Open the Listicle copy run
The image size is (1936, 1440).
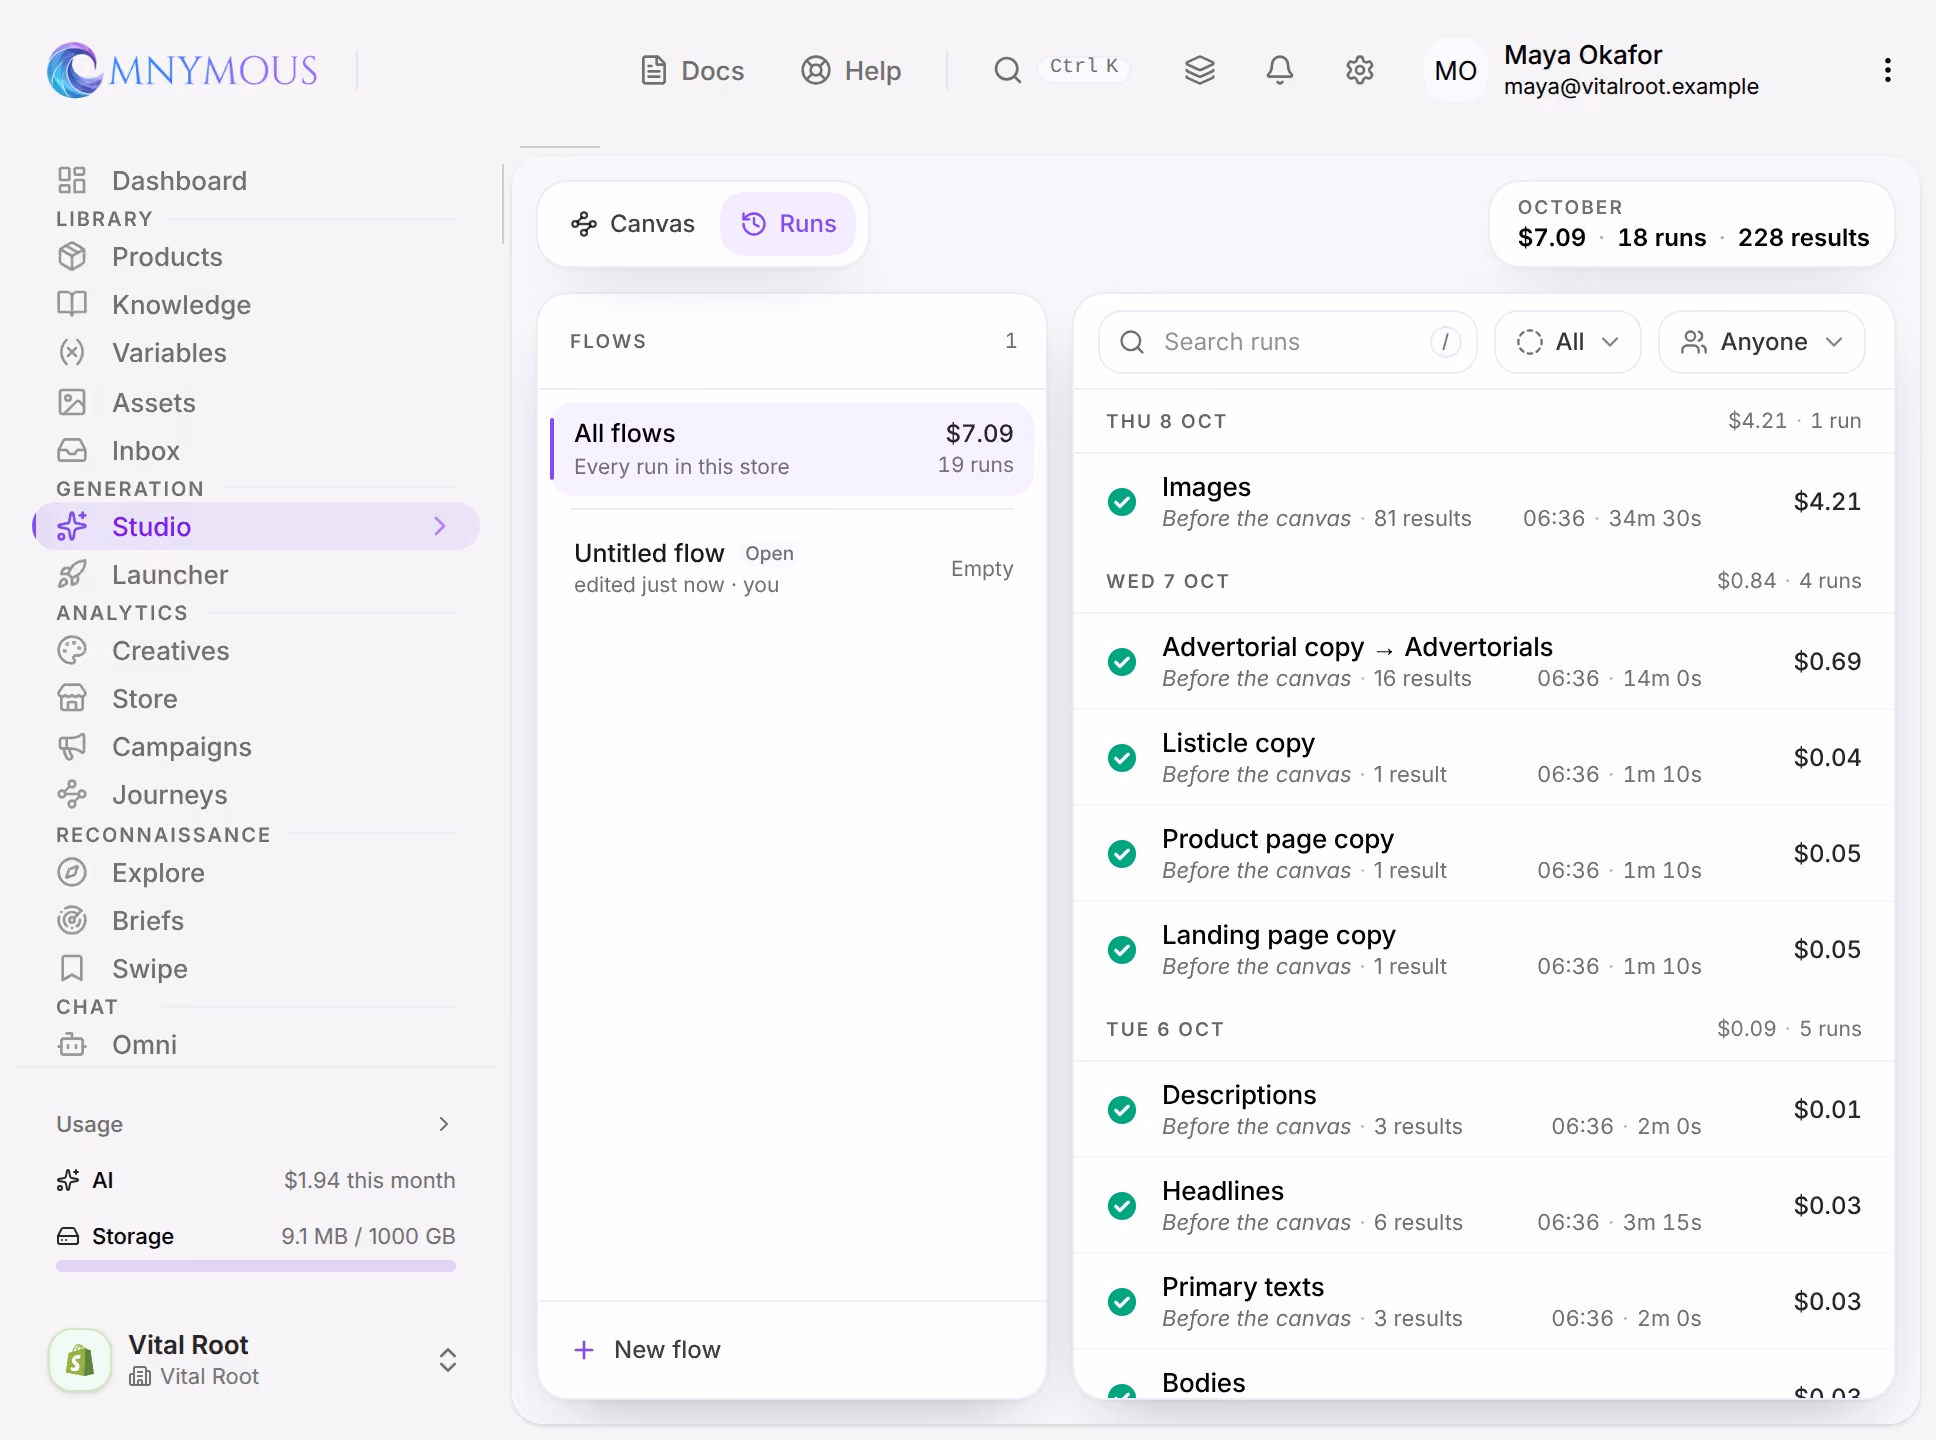point(1484,758)
